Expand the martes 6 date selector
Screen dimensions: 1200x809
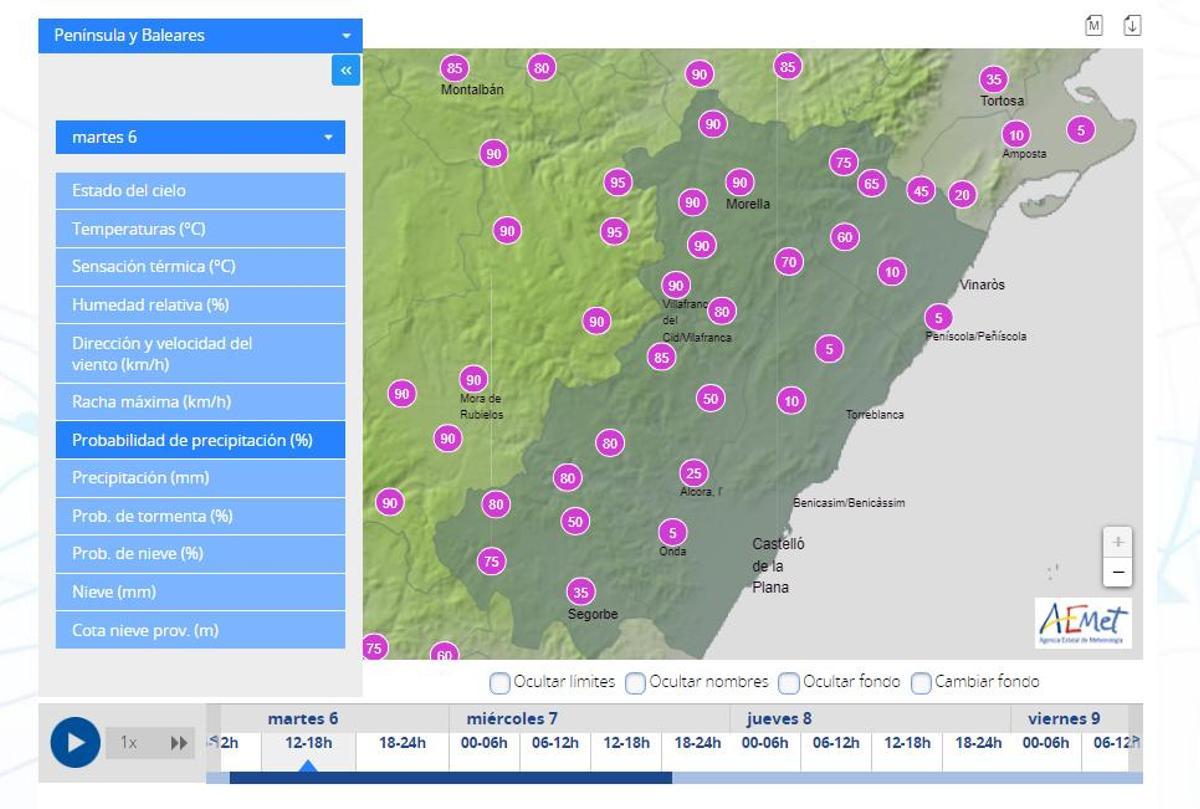[x=199, y=137]
